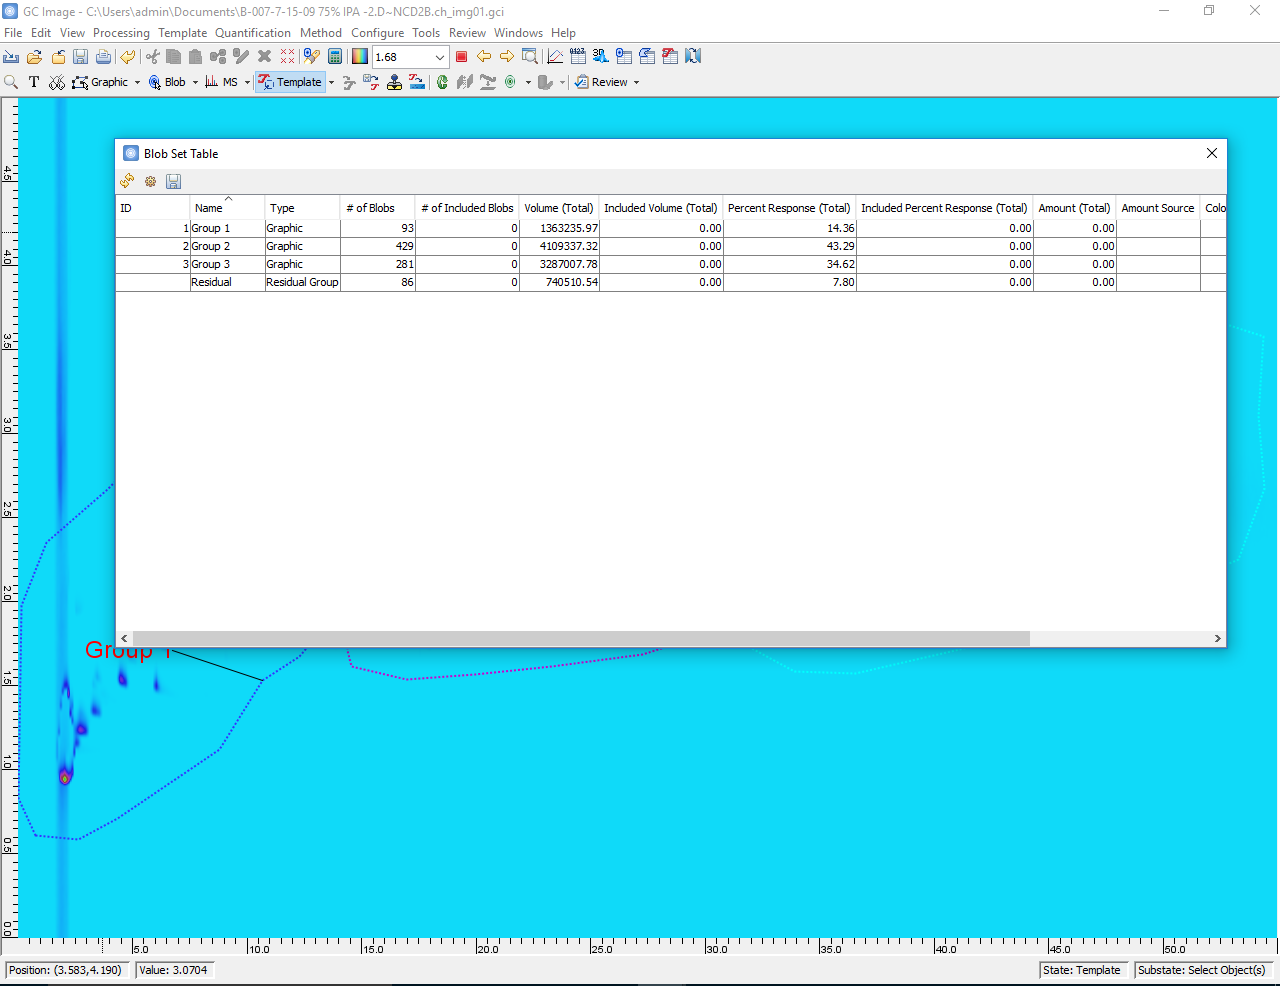1280x986 pixels.
Task: Expand the Review dropdown arrow
Action: [x=636, y=83]
